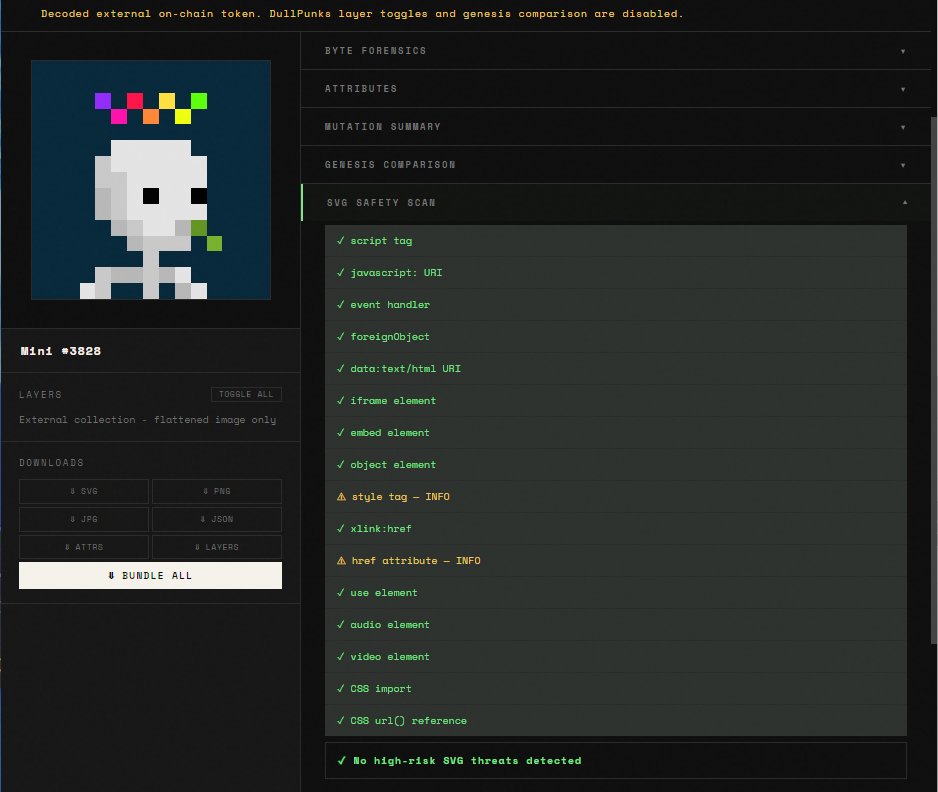Click the checkmark beside javascript: URI
Screen dimensions: 938x792
click(340, 272)
